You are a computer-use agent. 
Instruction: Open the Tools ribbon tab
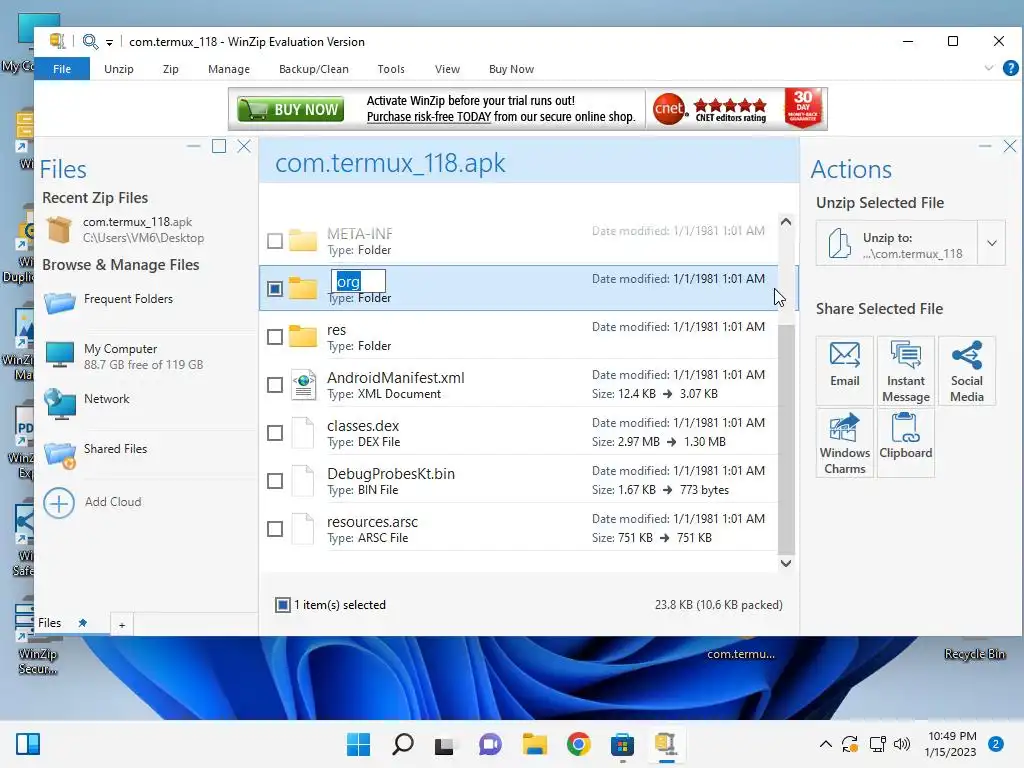click(391, 69)
